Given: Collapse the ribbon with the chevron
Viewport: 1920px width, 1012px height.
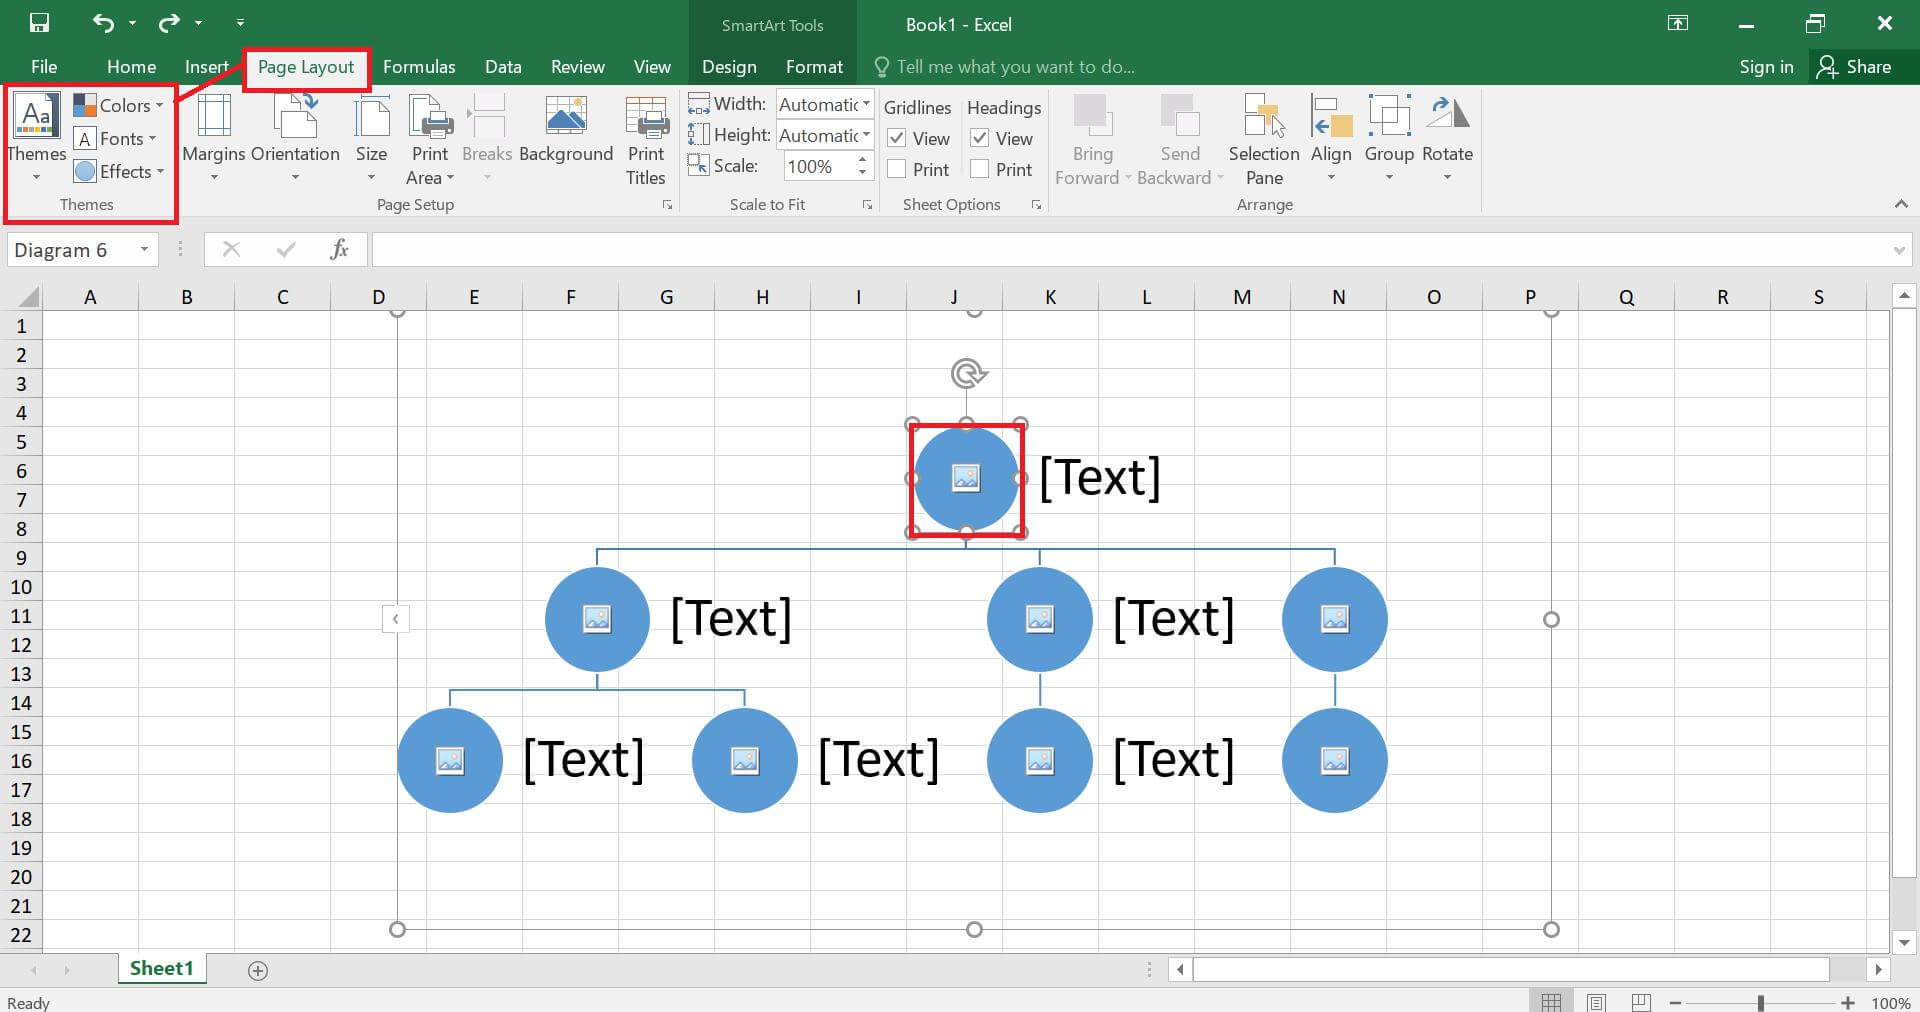Looking at the screenshot, I should [x=1901, y=204].
